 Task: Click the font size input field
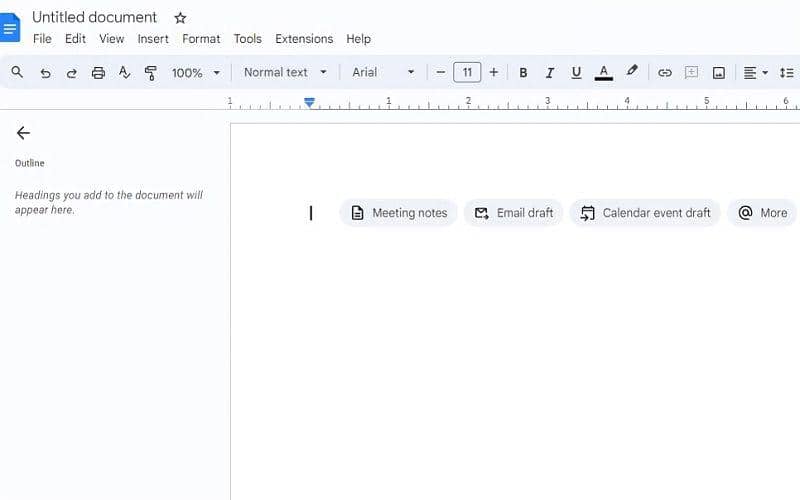tap(467, 72)
